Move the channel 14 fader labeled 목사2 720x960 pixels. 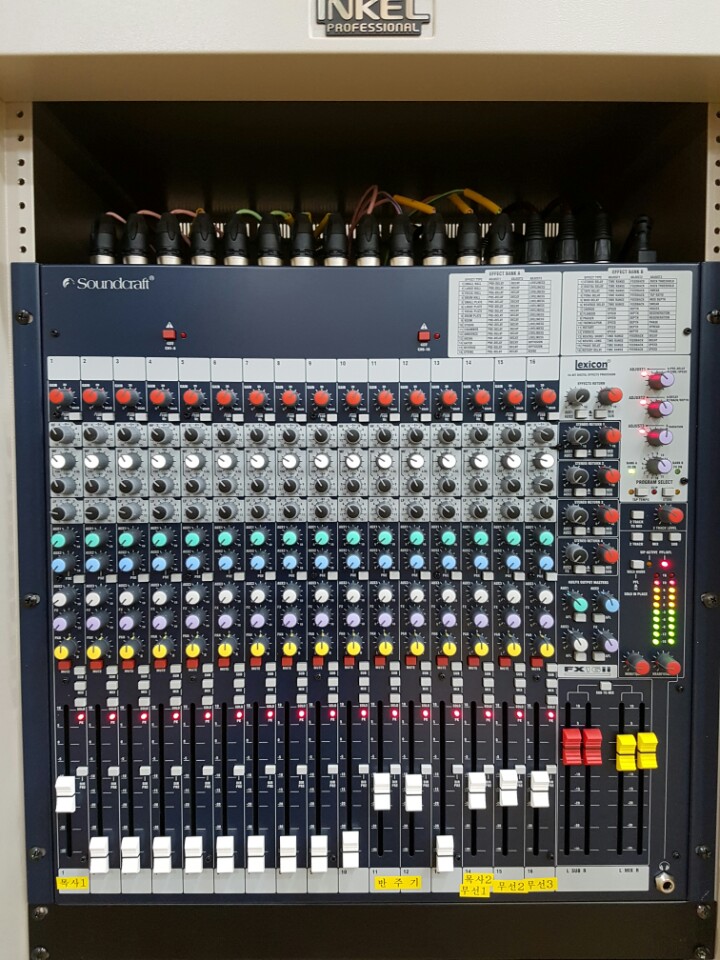pos(477,790)
